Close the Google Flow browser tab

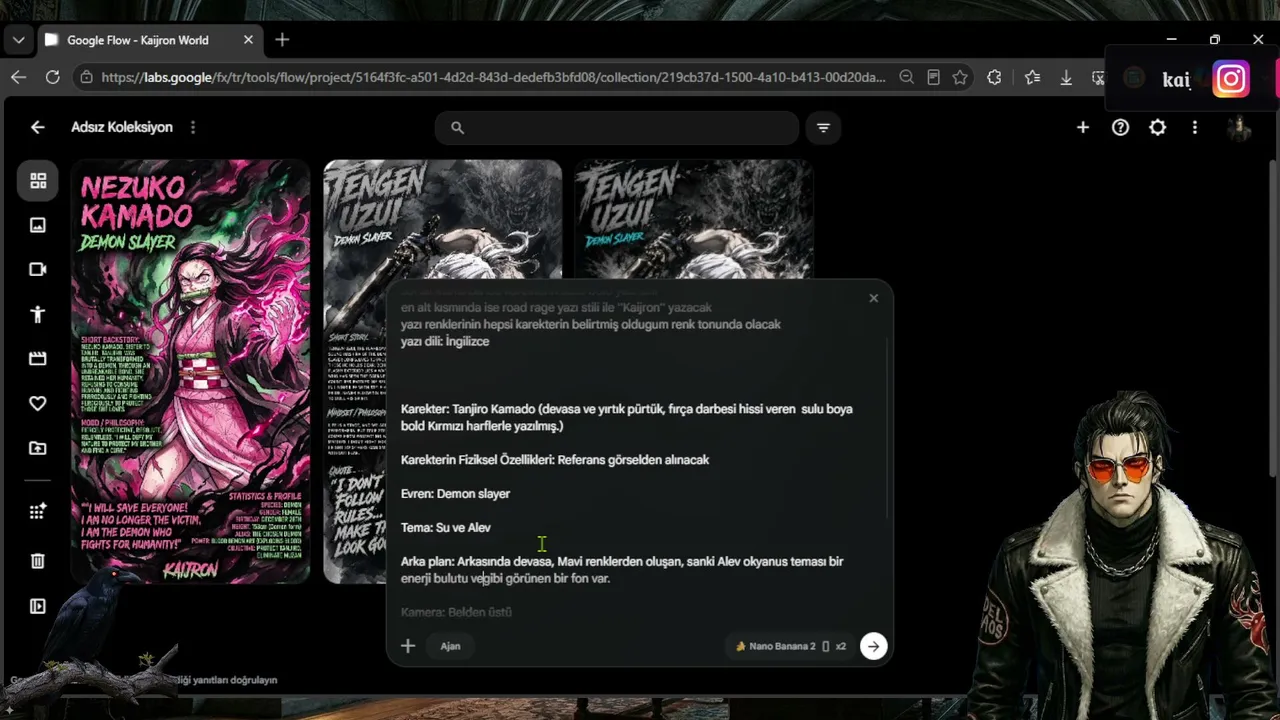coord(248,40)
